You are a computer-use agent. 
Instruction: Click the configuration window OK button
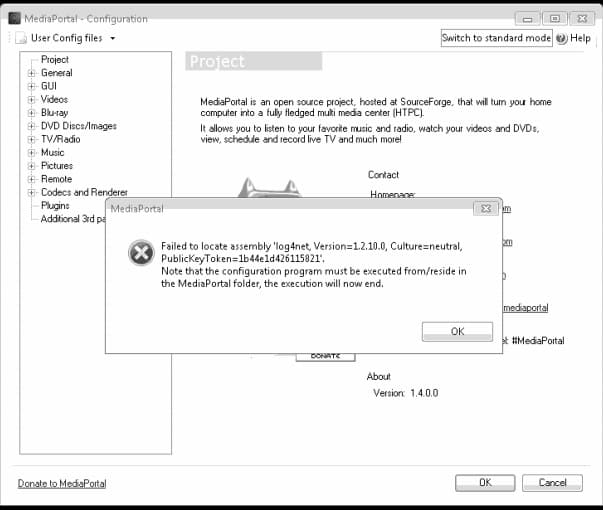485,483
